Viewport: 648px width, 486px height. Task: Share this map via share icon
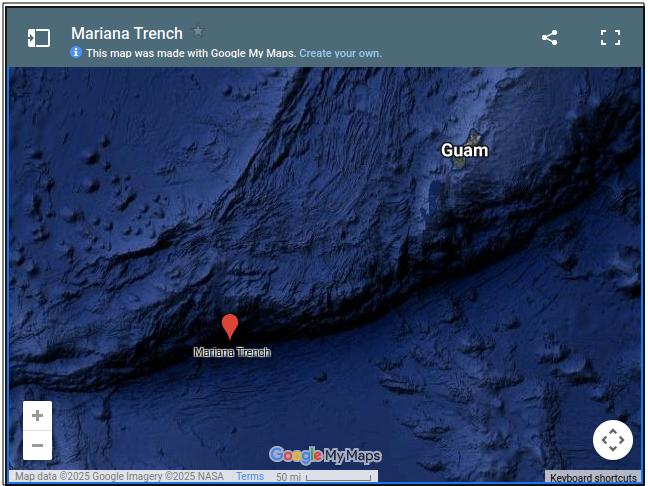550,38
